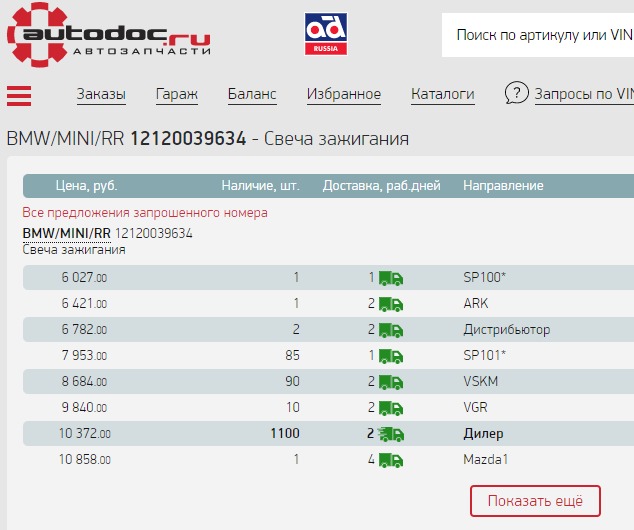Screen dimensions: 634x530
Task: Sort by Наличие, шт. column header
Action: tap(260, 186)
